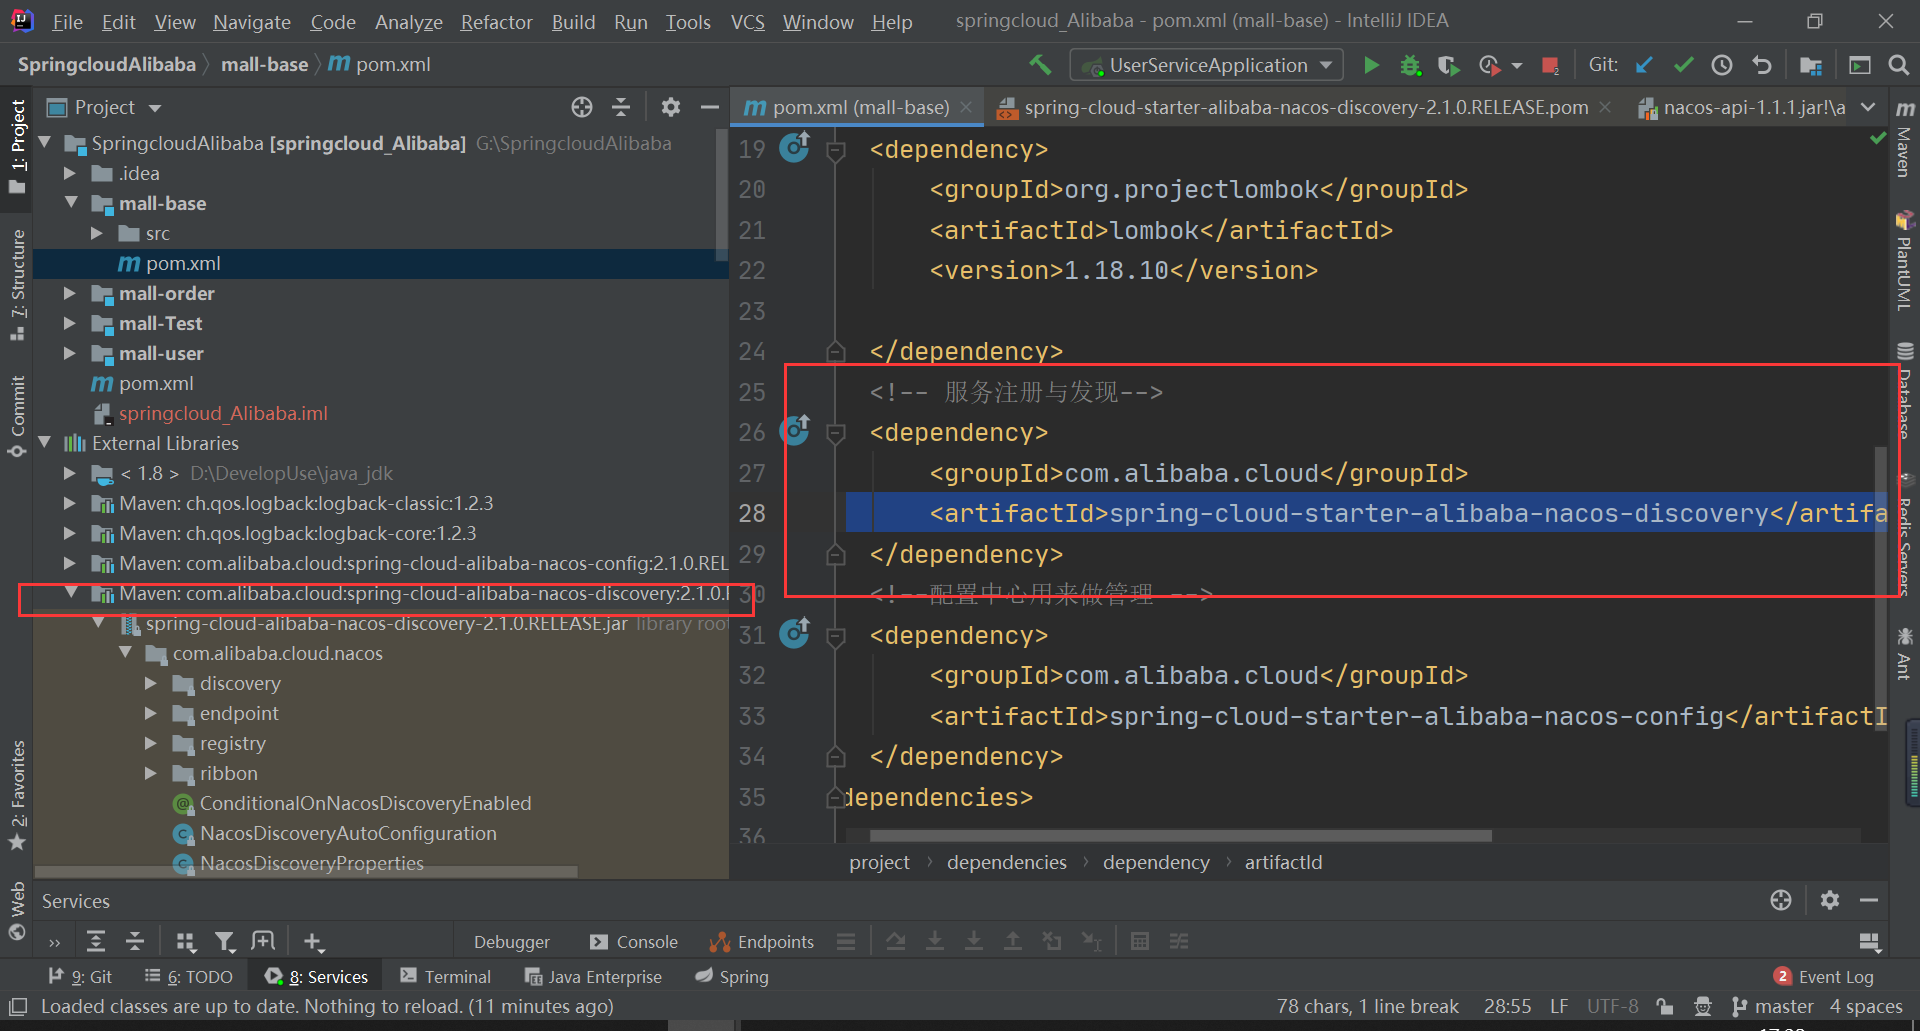
Task: Toggle read-only lock in status bar
Action: [1664, 1006]
